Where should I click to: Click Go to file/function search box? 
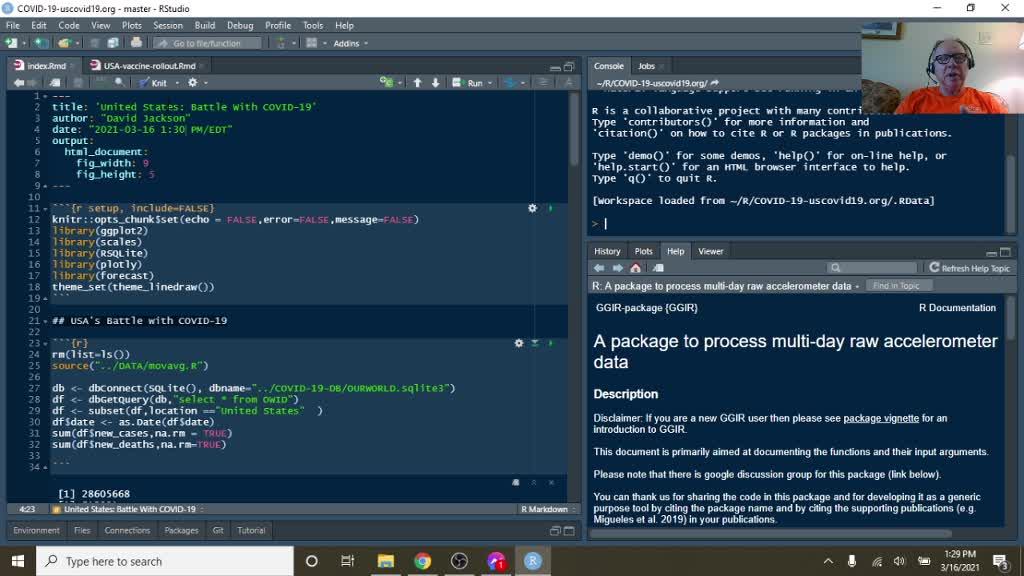point(208,43)
